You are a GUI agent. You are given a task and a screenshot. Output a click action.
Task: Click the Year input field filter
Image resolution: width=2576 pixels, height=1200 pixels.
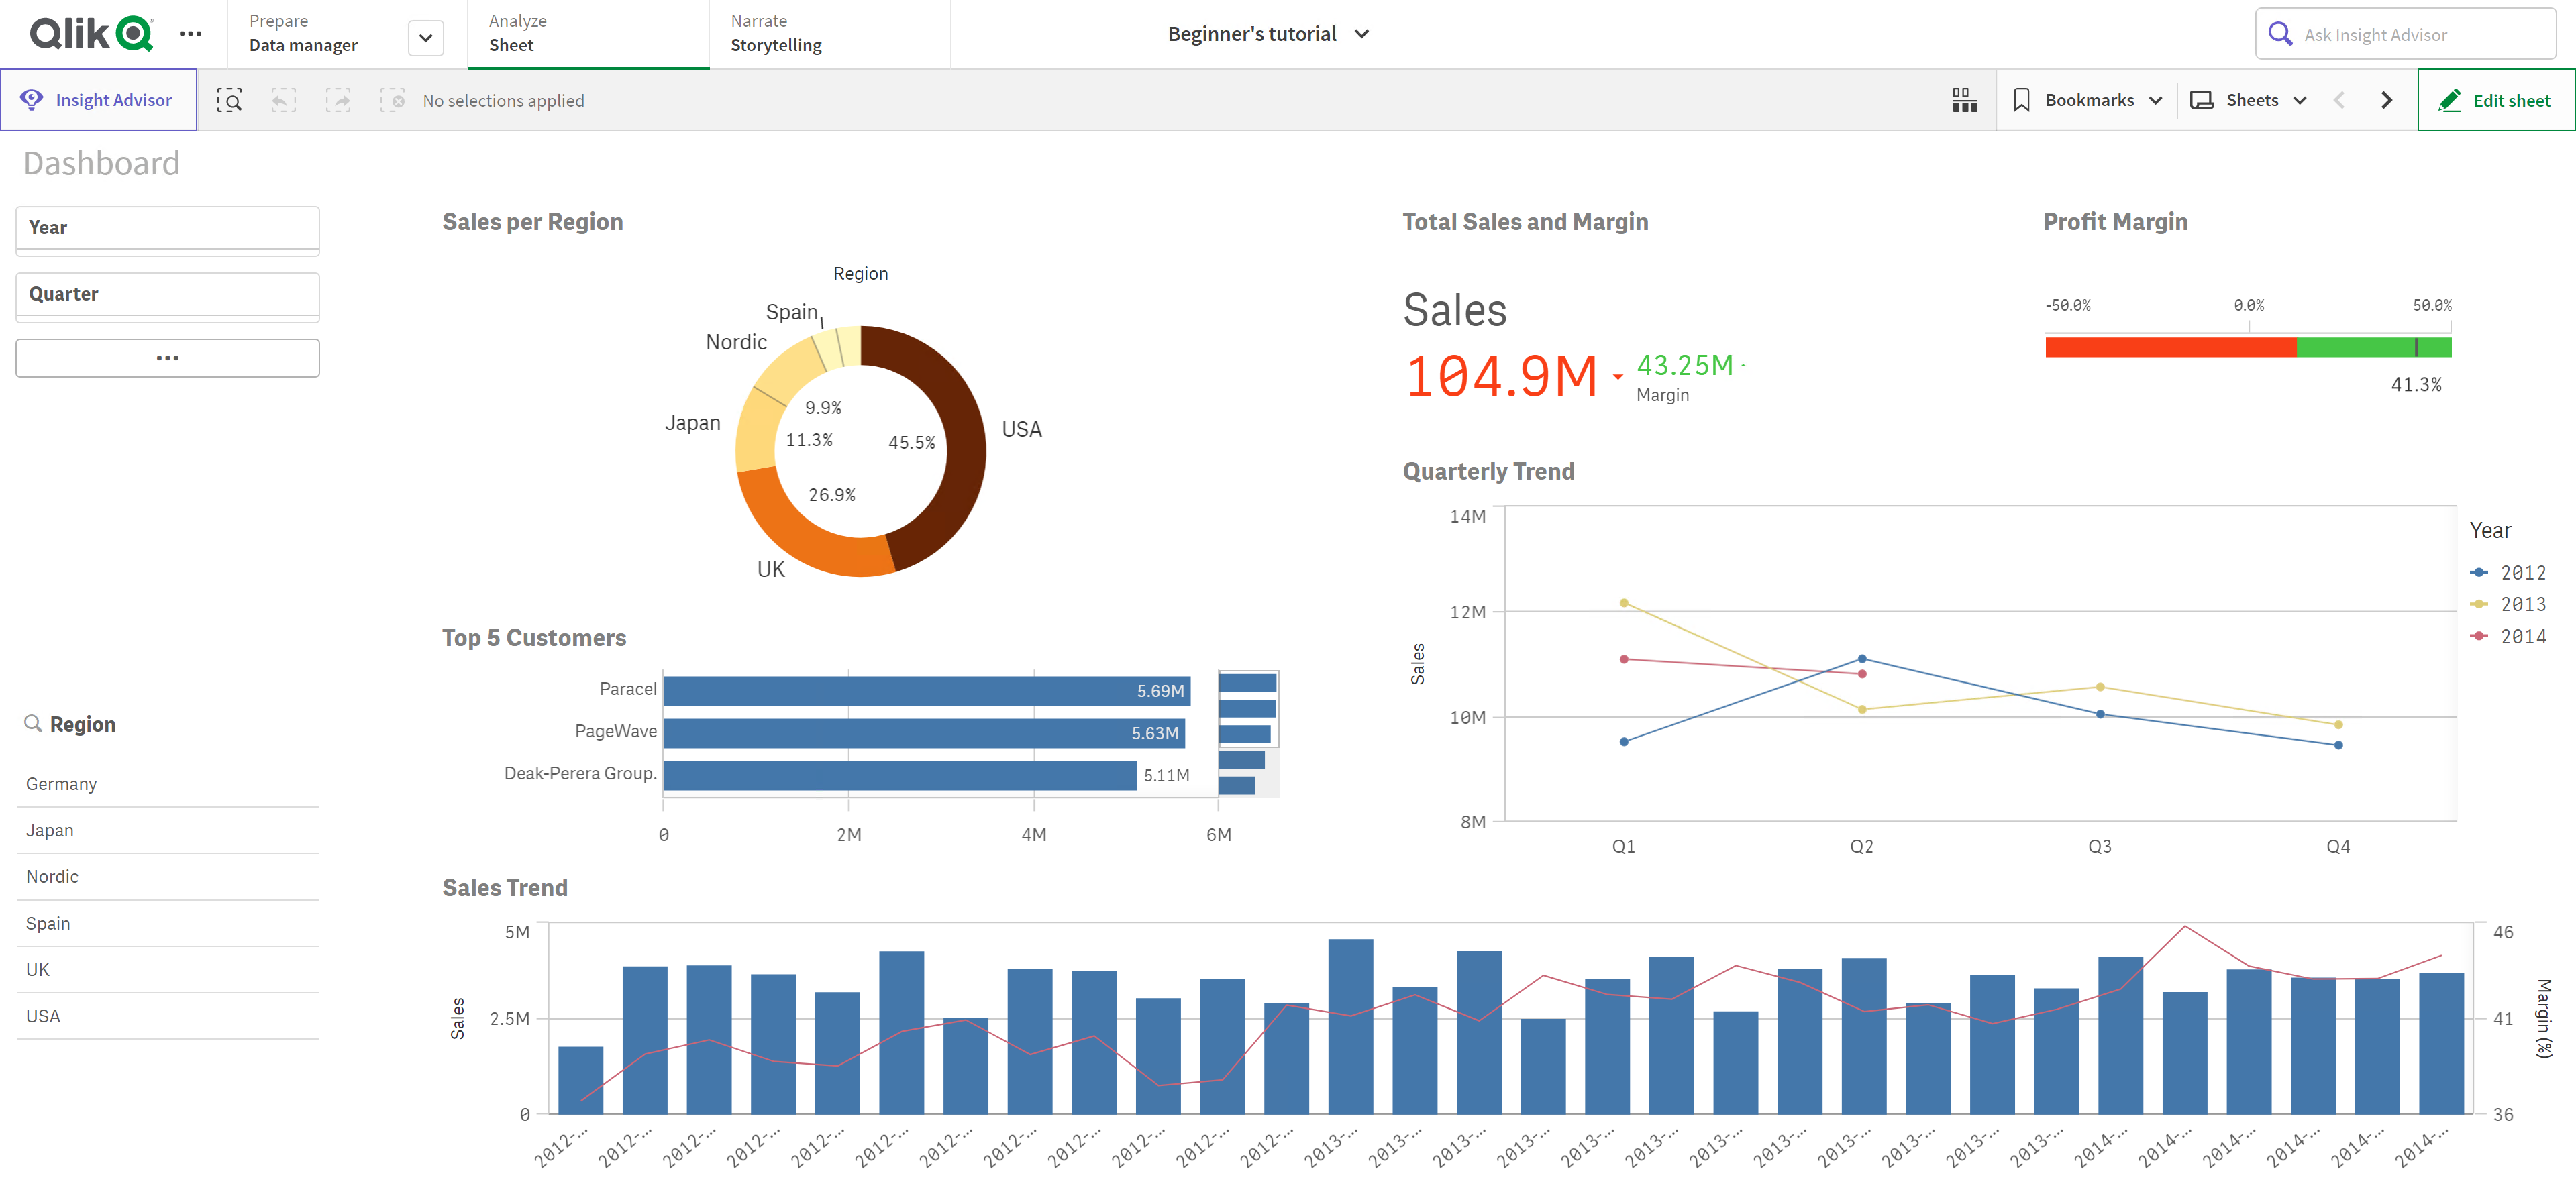click(164, 227)
